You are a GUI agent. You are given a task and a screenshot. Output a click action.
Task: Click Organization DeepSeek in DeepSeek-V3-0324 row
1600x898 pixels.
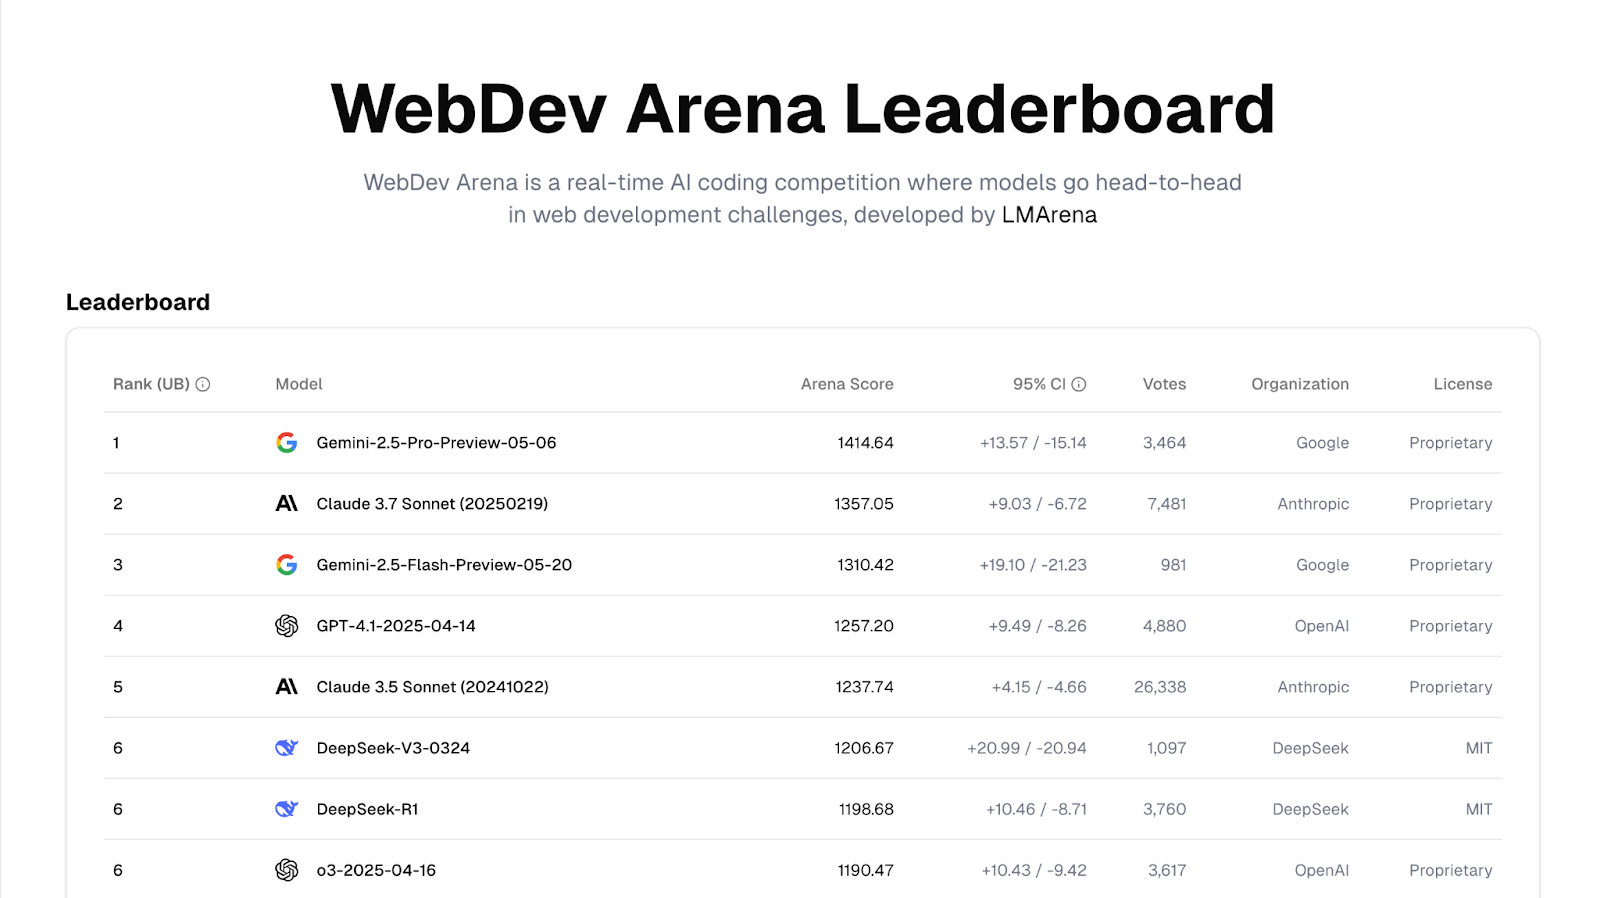(1311, 748)
